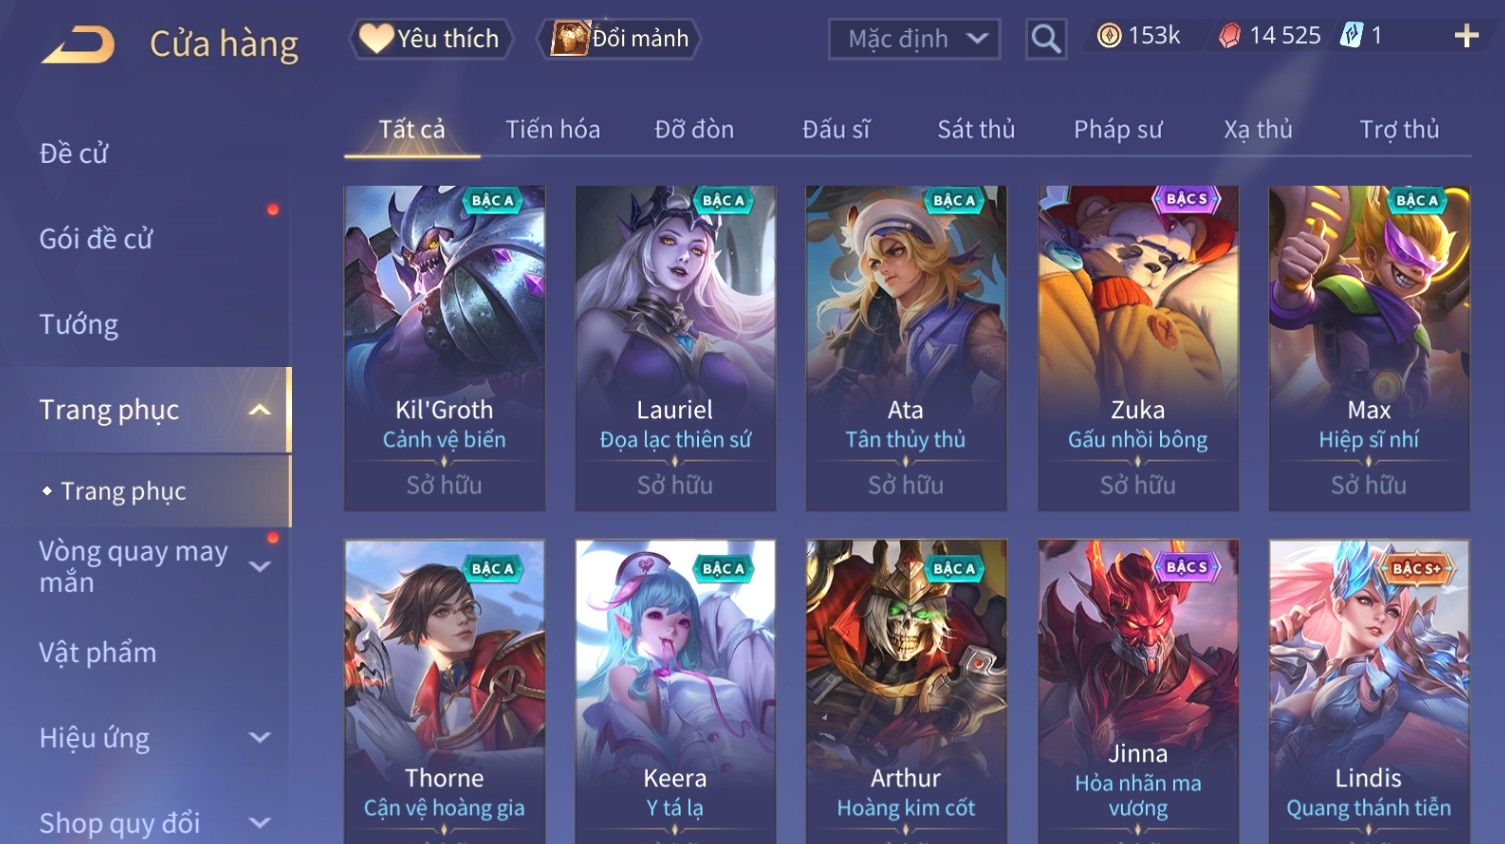Expand Vòng quay may mắn section
Screen dimensions: 1505x844
[259, 566]
